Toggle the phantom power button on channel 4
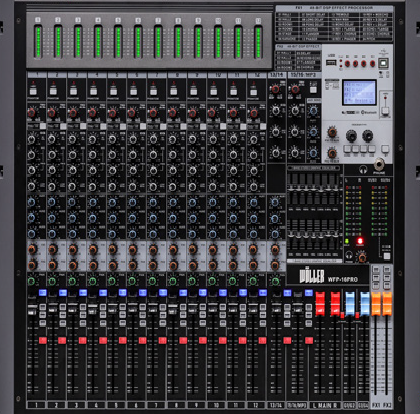The width and height of the screenshot is (420, 414). (x=93, y=91)
